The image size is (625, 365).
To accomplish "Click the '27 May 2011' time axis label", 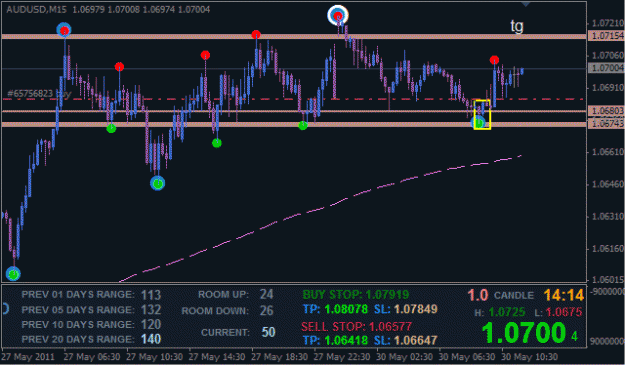I will coord(28,357).
